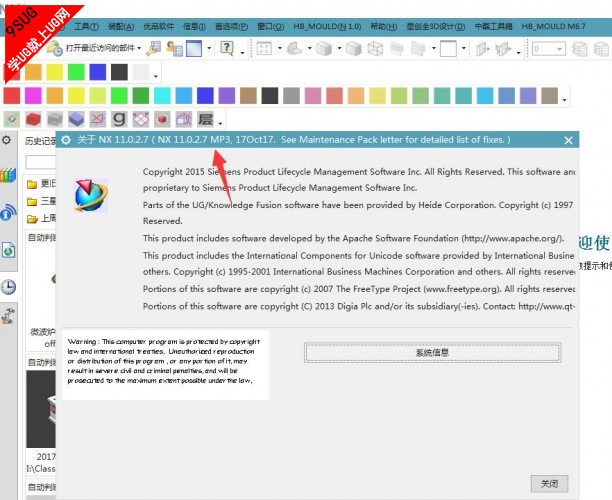Click the second section-view arrow icon
The height and width of the screenshot is (500, 612).
click(503, 48)
